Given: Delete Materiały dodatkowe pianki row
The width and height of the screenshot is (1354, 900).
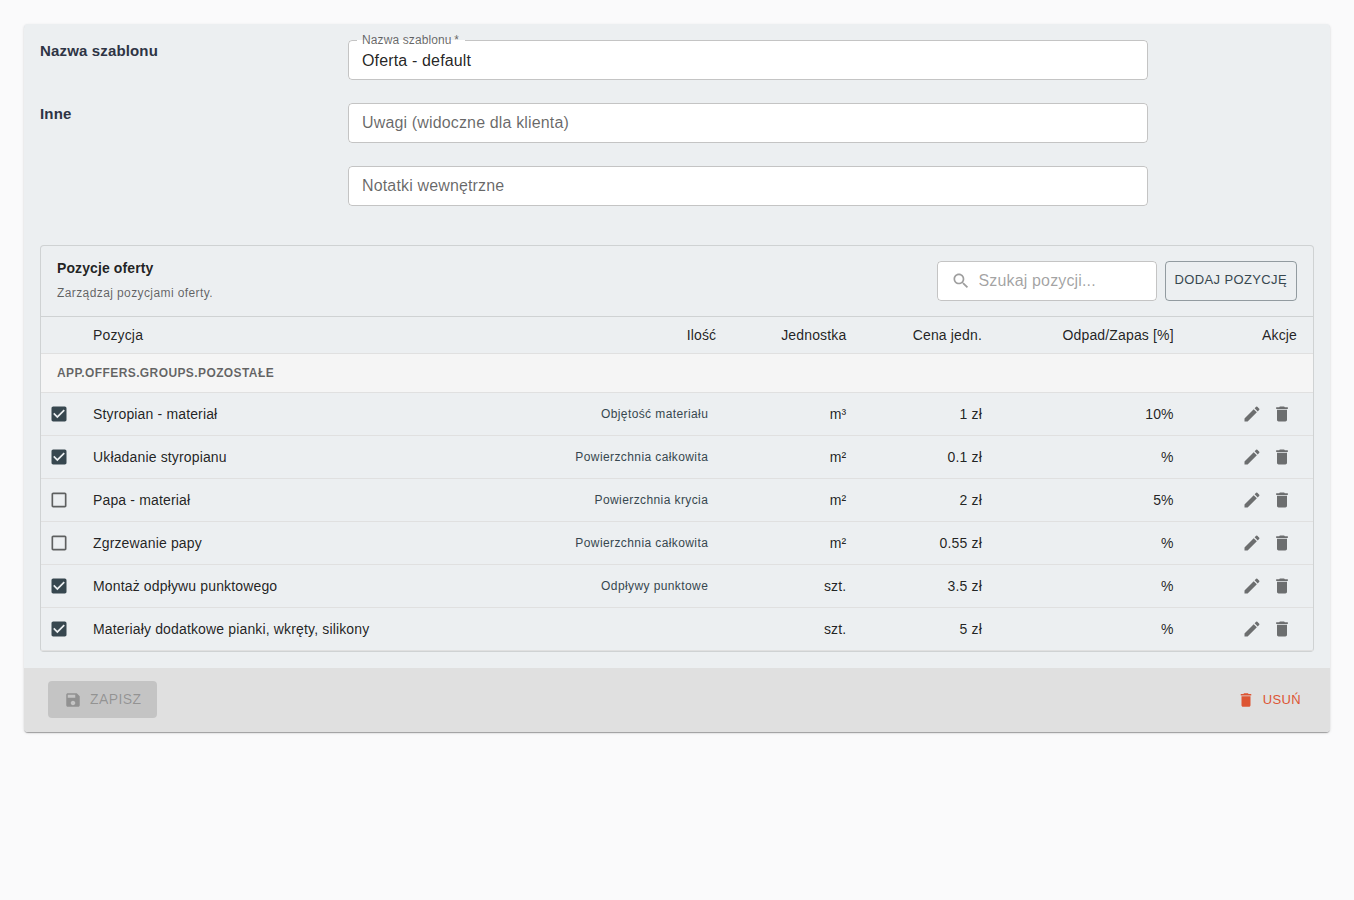Looking at the screenshot, I should click(1282, 629).
